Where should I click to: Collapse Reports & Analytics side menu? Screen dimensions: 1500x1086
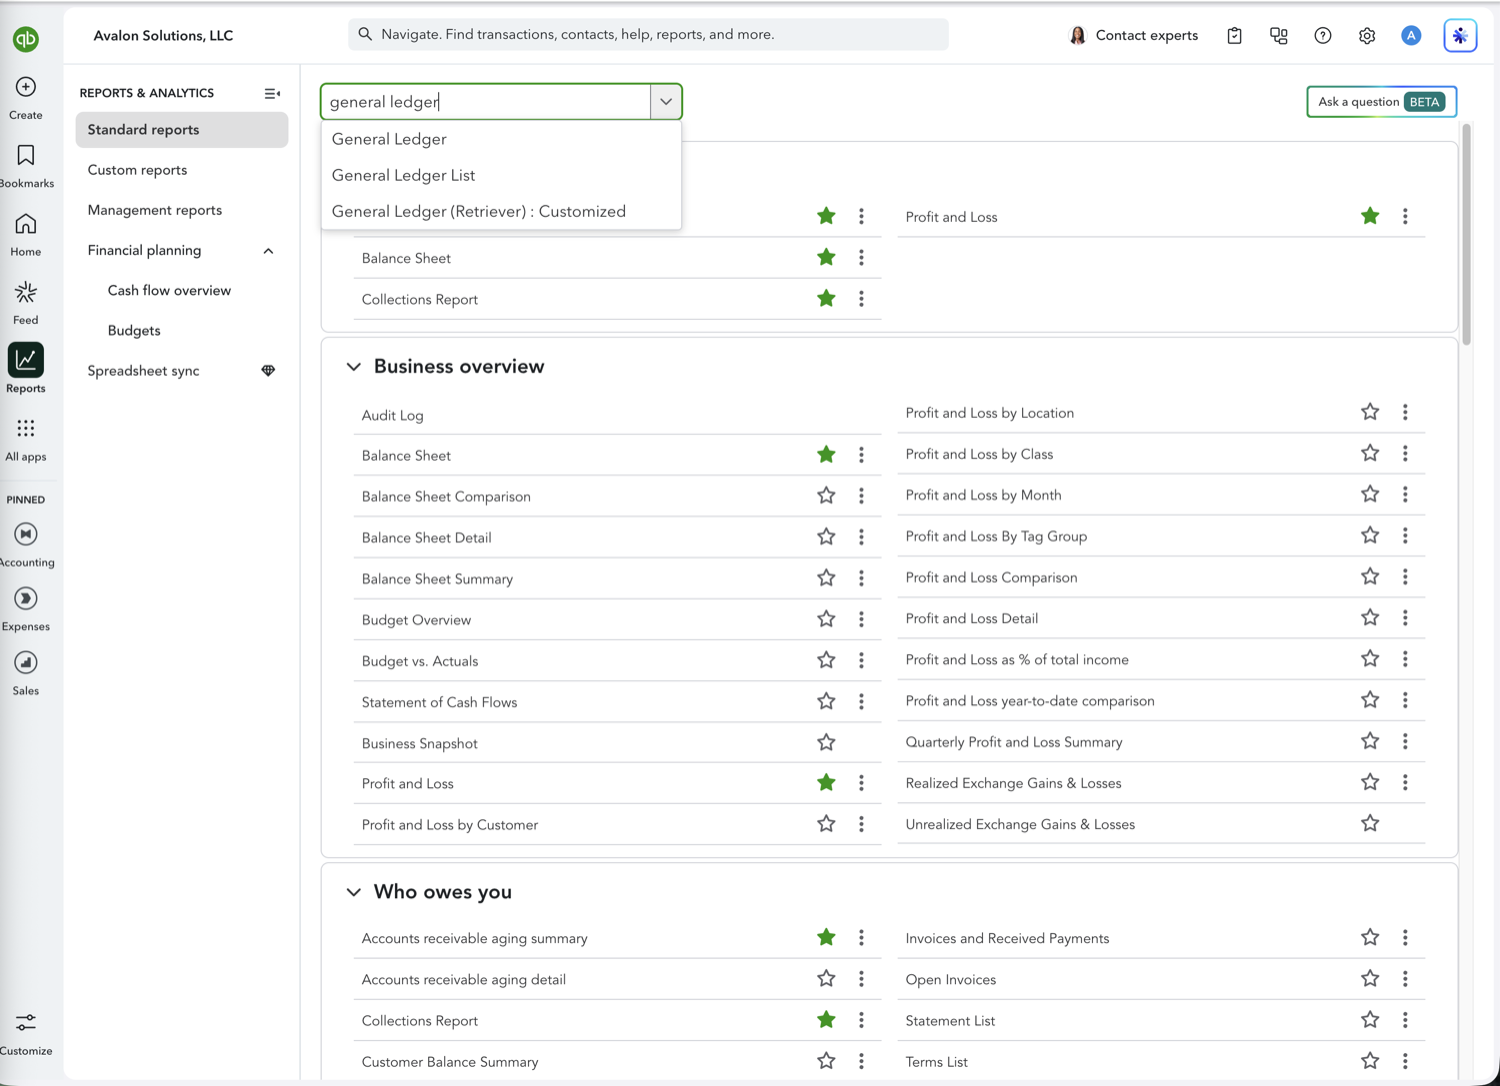[272, 93]
